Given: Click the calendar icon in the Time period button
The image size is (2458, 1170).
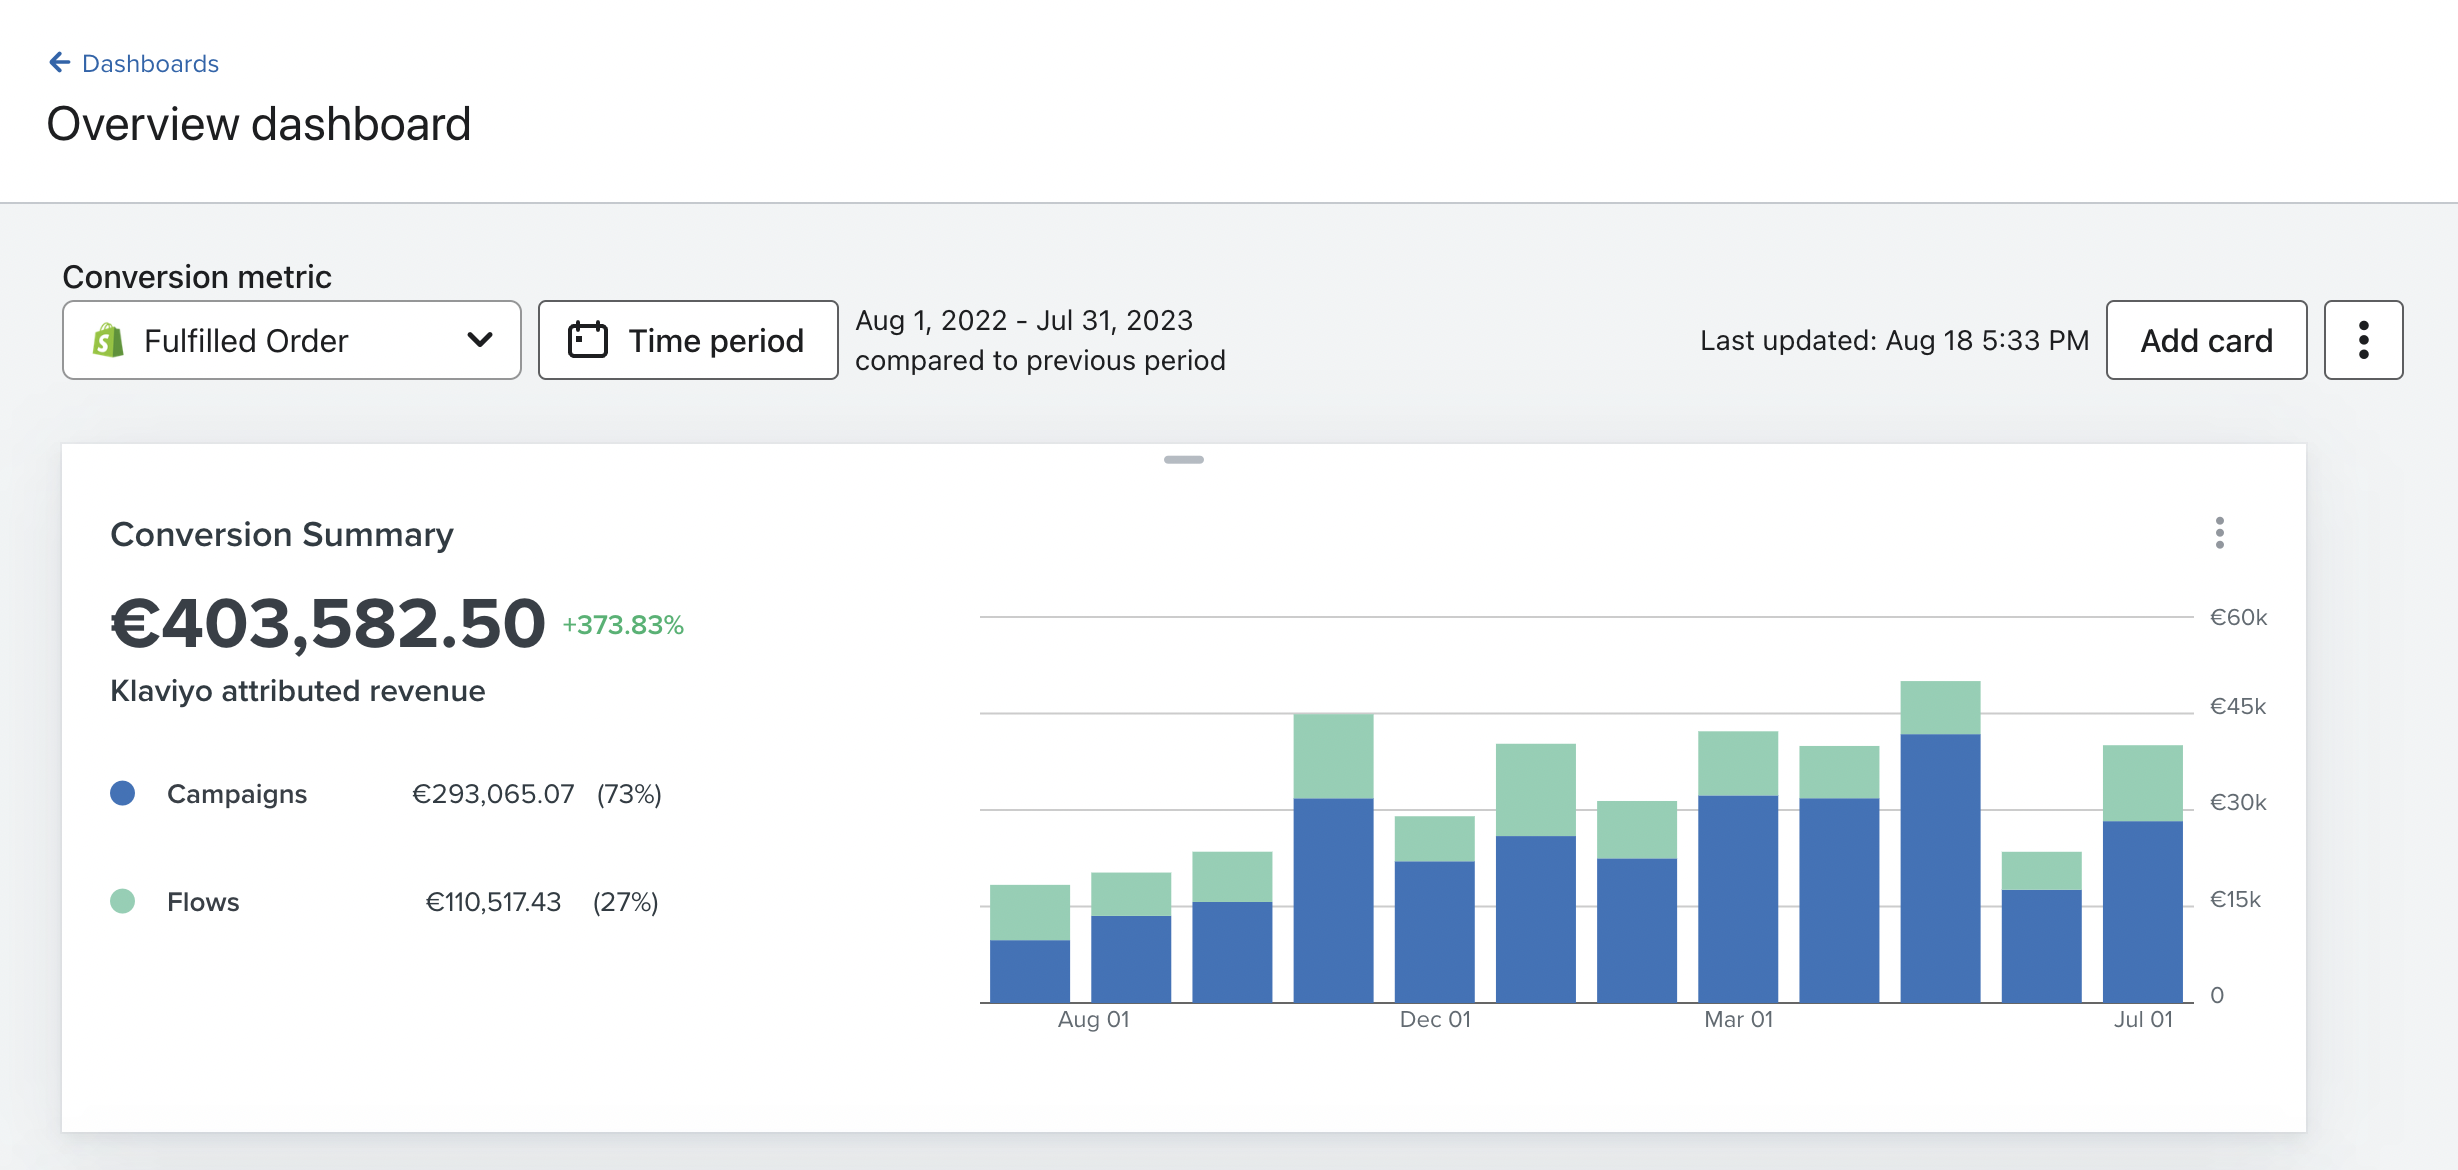Looking at the screenshot, I should point(588,340).
